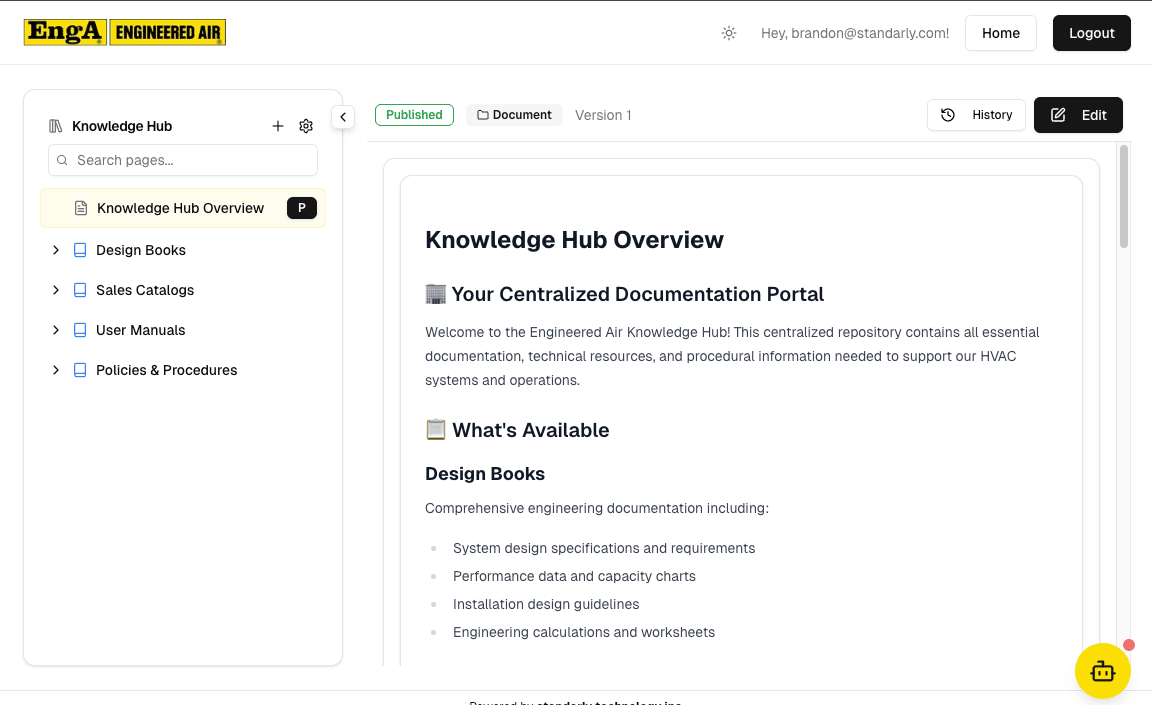Click the Home button

click(x=1000, y=32)
